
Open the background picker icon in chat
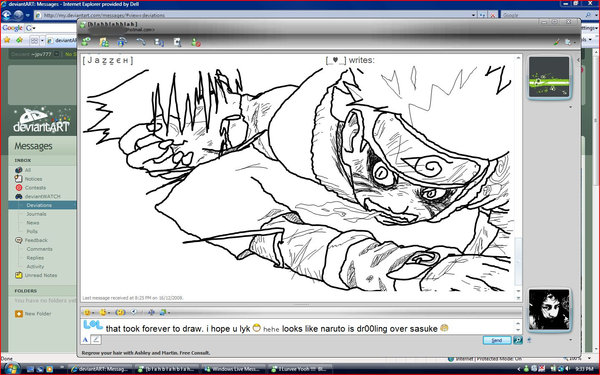pyautogui.click(x=164, y=312)
